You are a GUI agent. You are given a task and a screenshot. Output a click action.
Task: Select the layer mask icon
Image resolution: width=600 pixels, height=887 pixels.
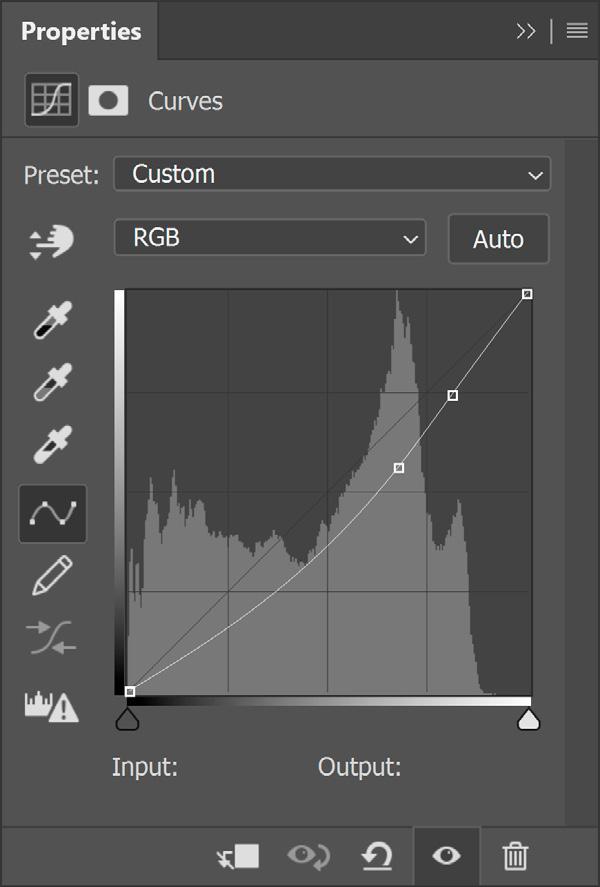pos(108,101)
